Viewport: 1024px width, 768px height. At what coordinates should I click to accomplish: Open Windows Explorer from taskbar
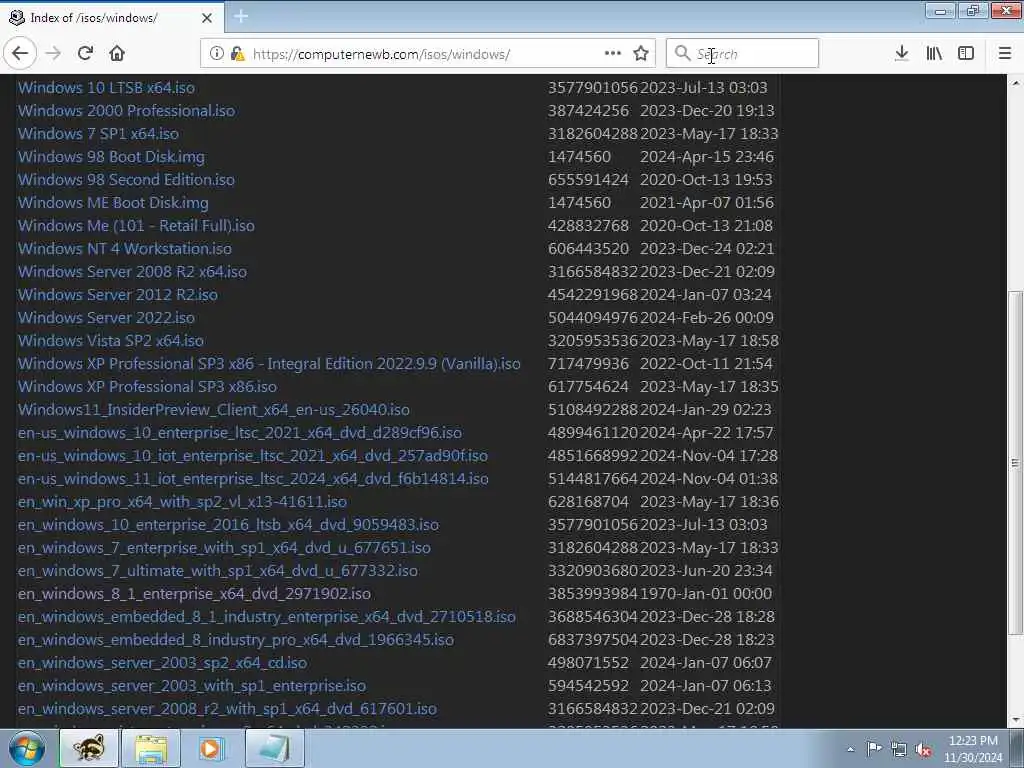point(151,748)
